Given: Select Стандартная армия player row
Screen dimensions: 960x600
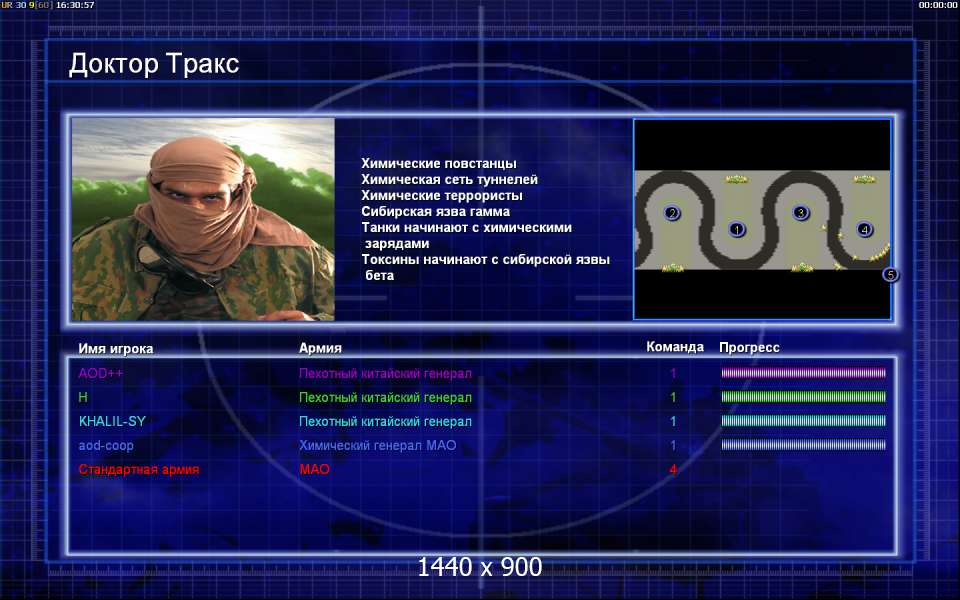Looking at the screenshot, I should (x=139, y=470).
